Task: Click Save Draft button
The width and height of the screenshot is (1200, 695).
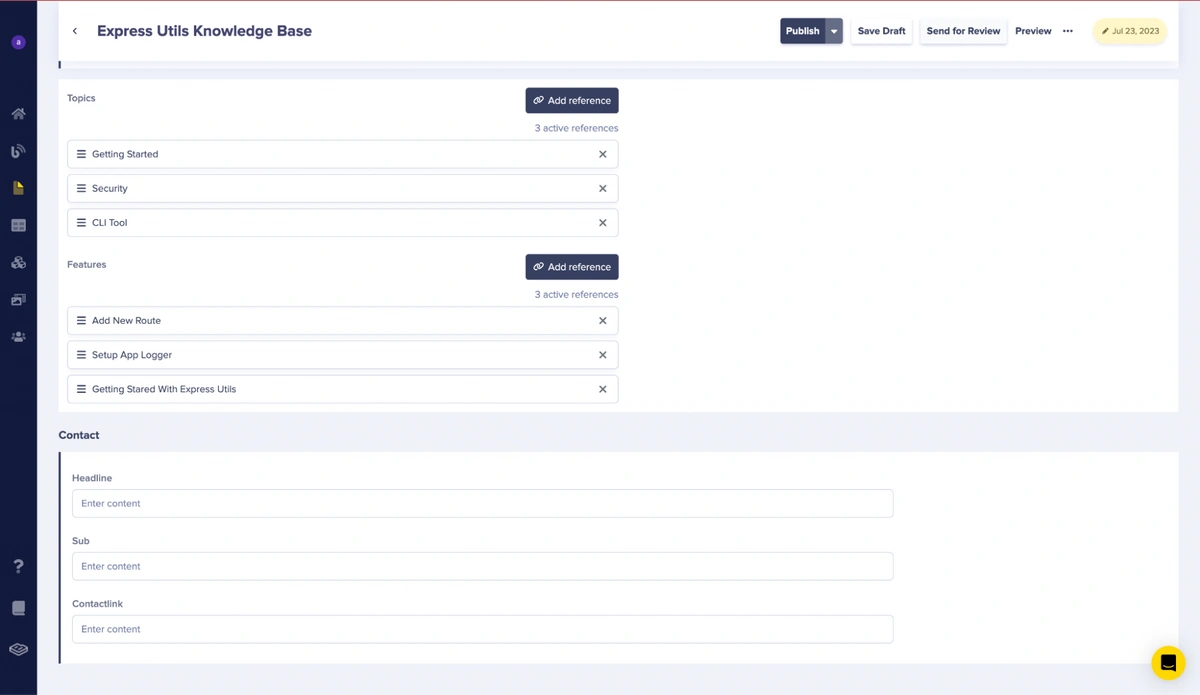Action: pos(881,31)
